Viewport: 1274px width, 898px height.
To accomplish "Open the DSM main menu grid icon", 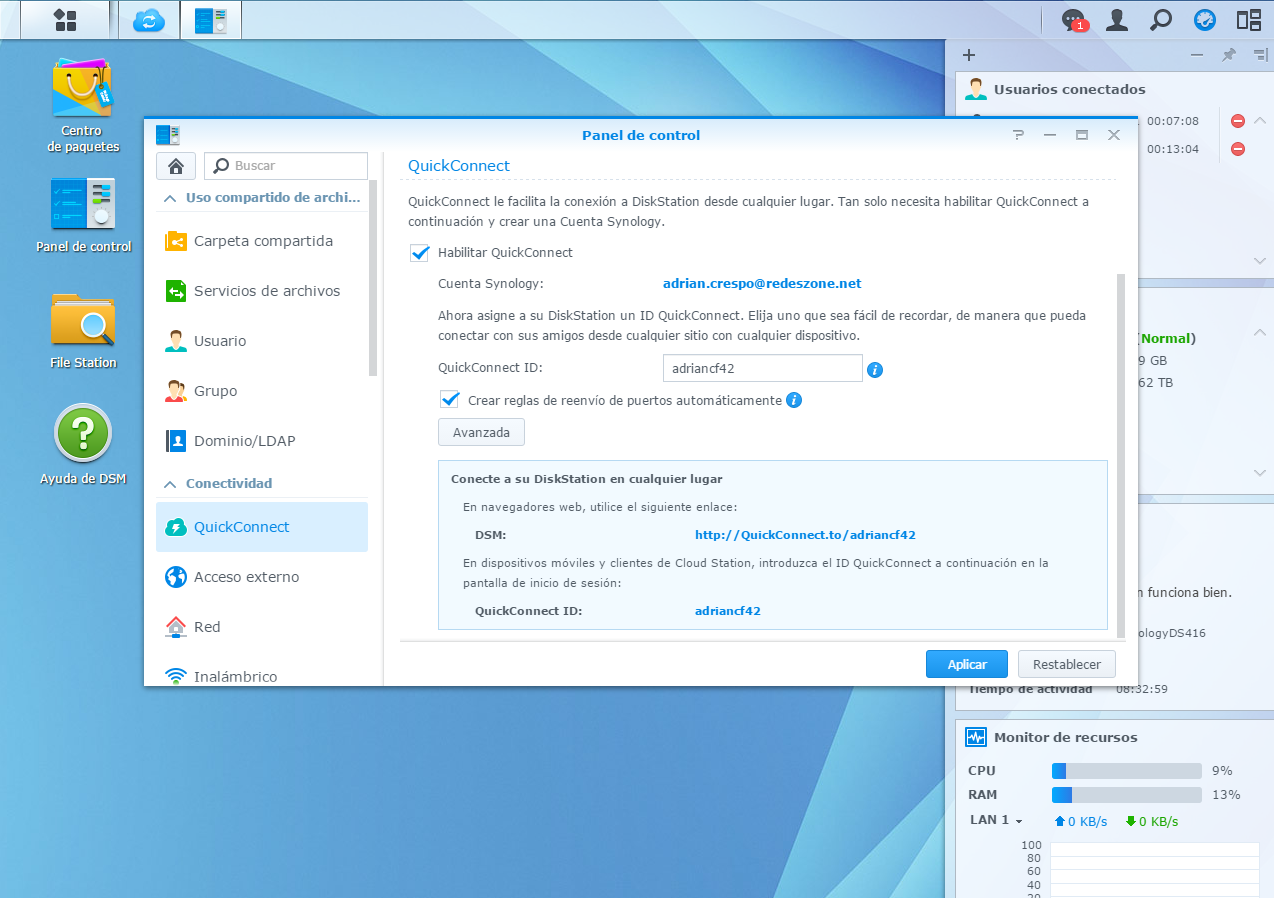I will (65, 19).
